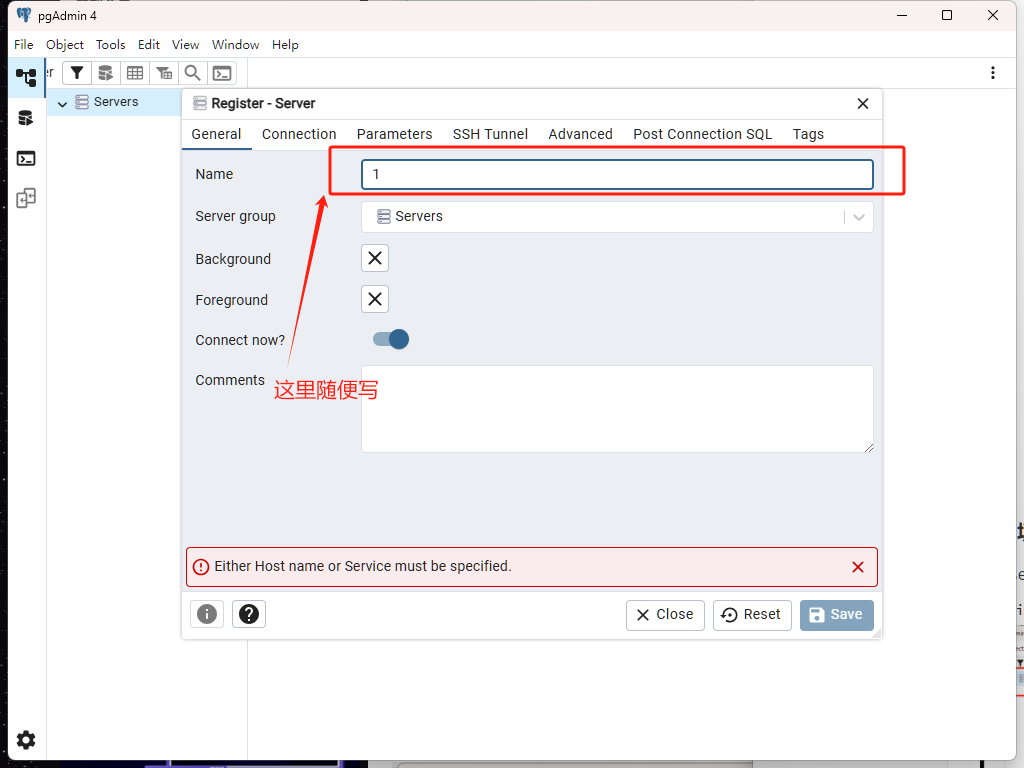Dismiss the Host name error message
1024x768 pixels.
pyautogui.click(x=857, y=567)
